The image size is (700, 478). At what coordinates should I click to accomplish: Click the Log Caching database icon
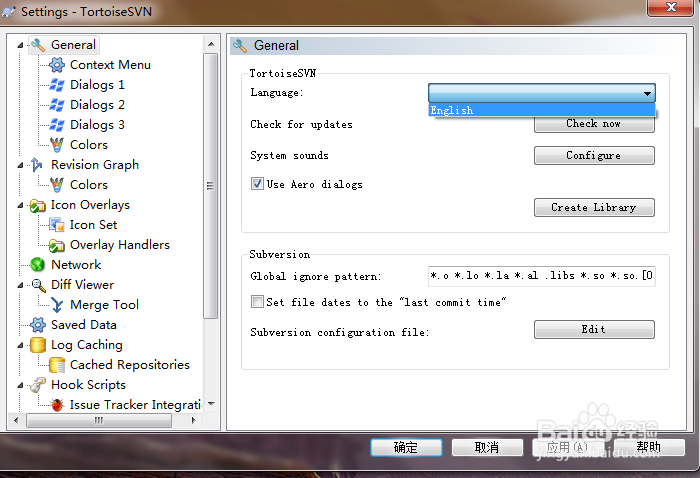click(38, 345)
